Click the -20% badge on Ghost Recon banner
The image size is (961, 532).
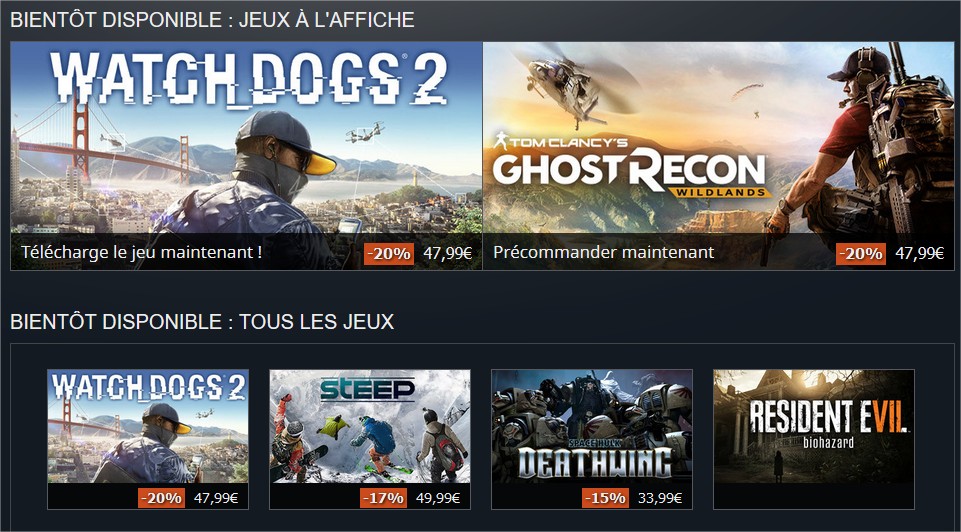coord(860,253)
